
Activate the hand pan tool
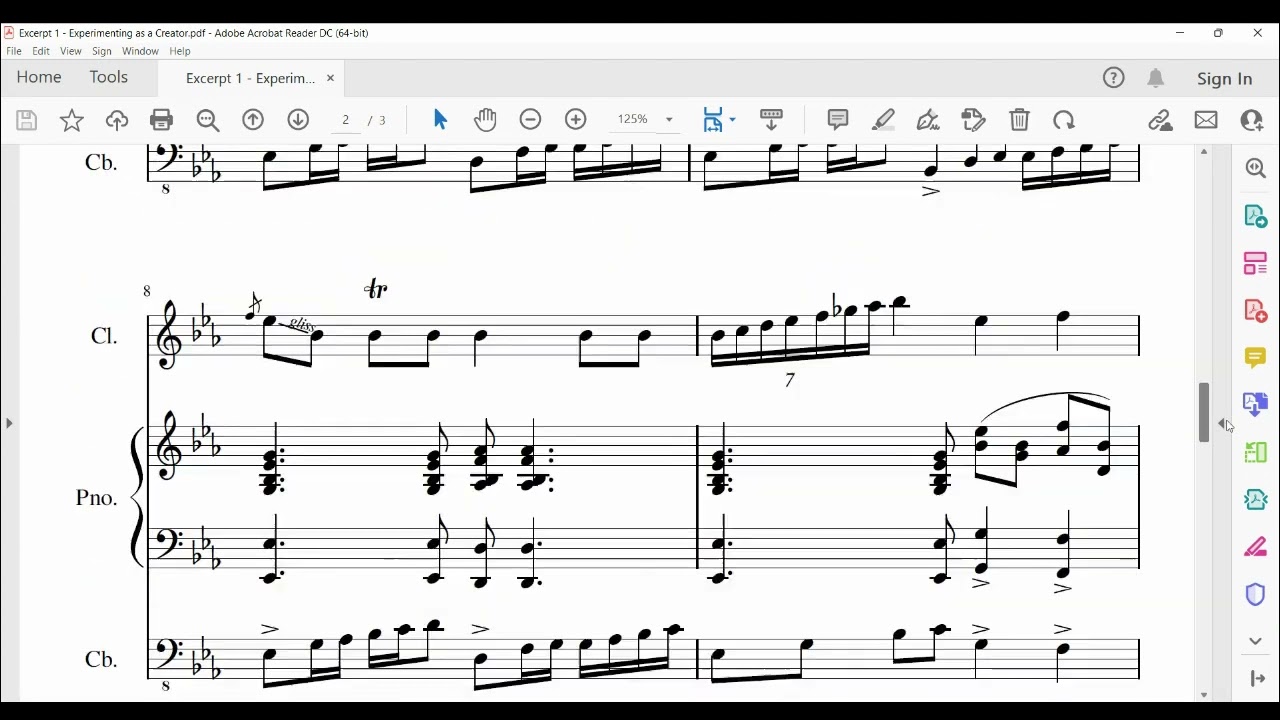(x=485, y=120)
